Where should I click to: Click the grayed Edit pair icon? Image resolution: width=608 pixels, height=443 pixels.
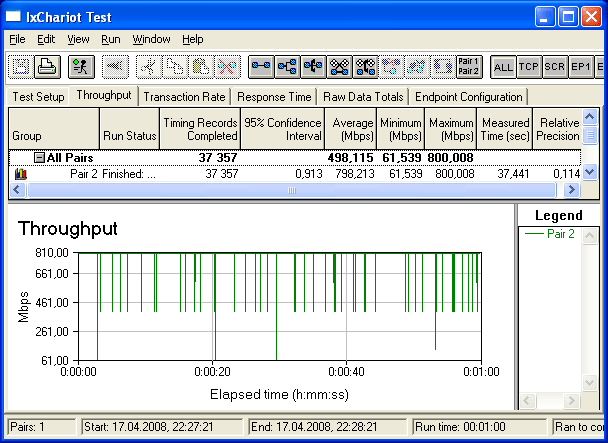coord(417,67)
